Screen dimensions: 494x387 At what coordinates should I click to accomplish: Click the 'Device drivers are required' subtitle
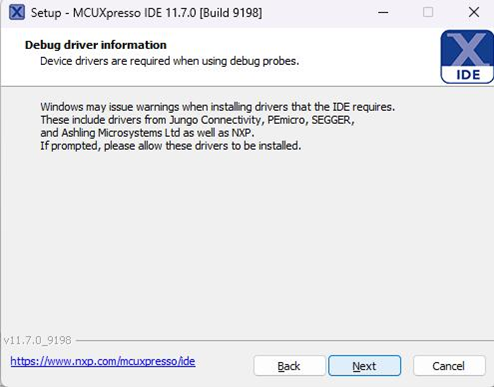click(x=169, y=61)
